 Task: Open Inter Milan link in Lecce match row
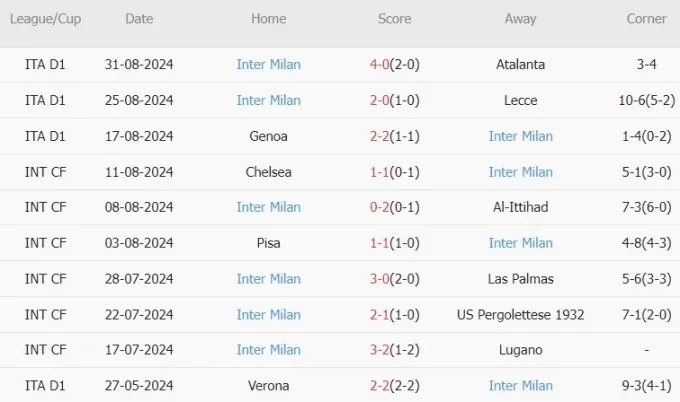(268, 101)
